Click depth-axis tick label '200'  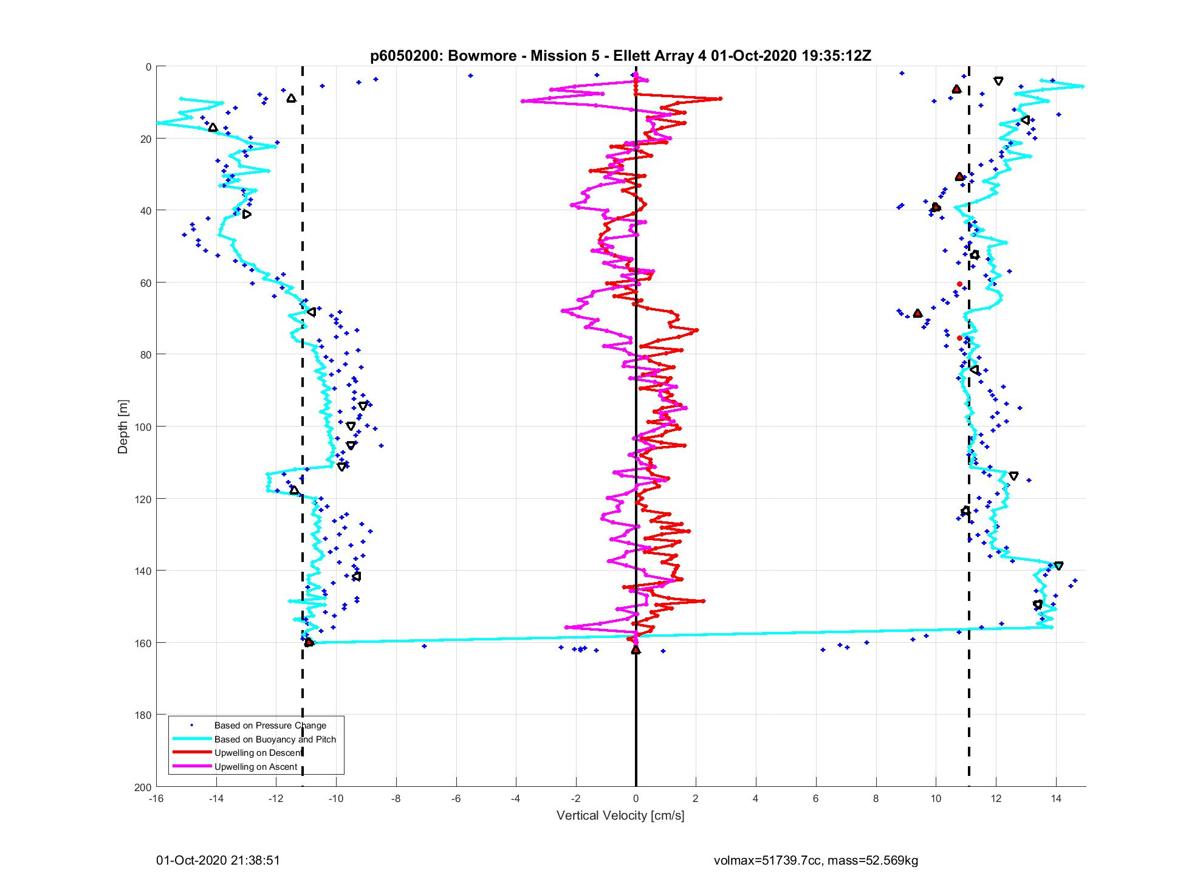pyautogui.click(x=142, y=787)
